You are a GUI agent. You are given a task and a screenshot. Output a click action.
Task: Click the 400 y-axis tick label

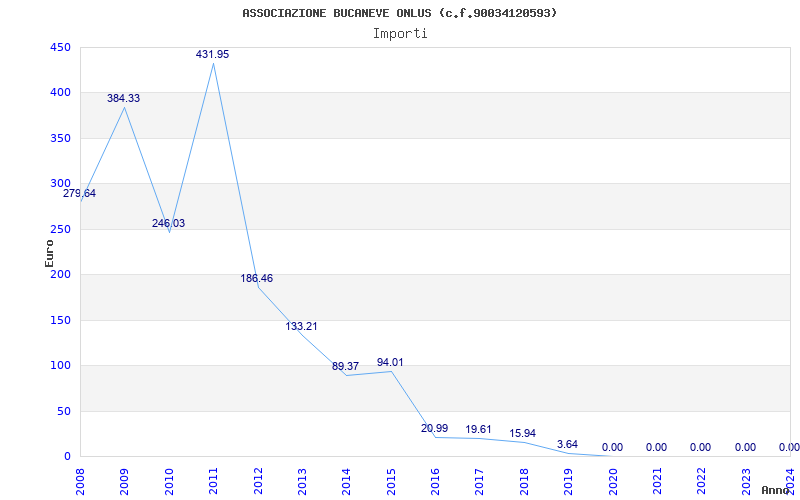pos(60,93)
